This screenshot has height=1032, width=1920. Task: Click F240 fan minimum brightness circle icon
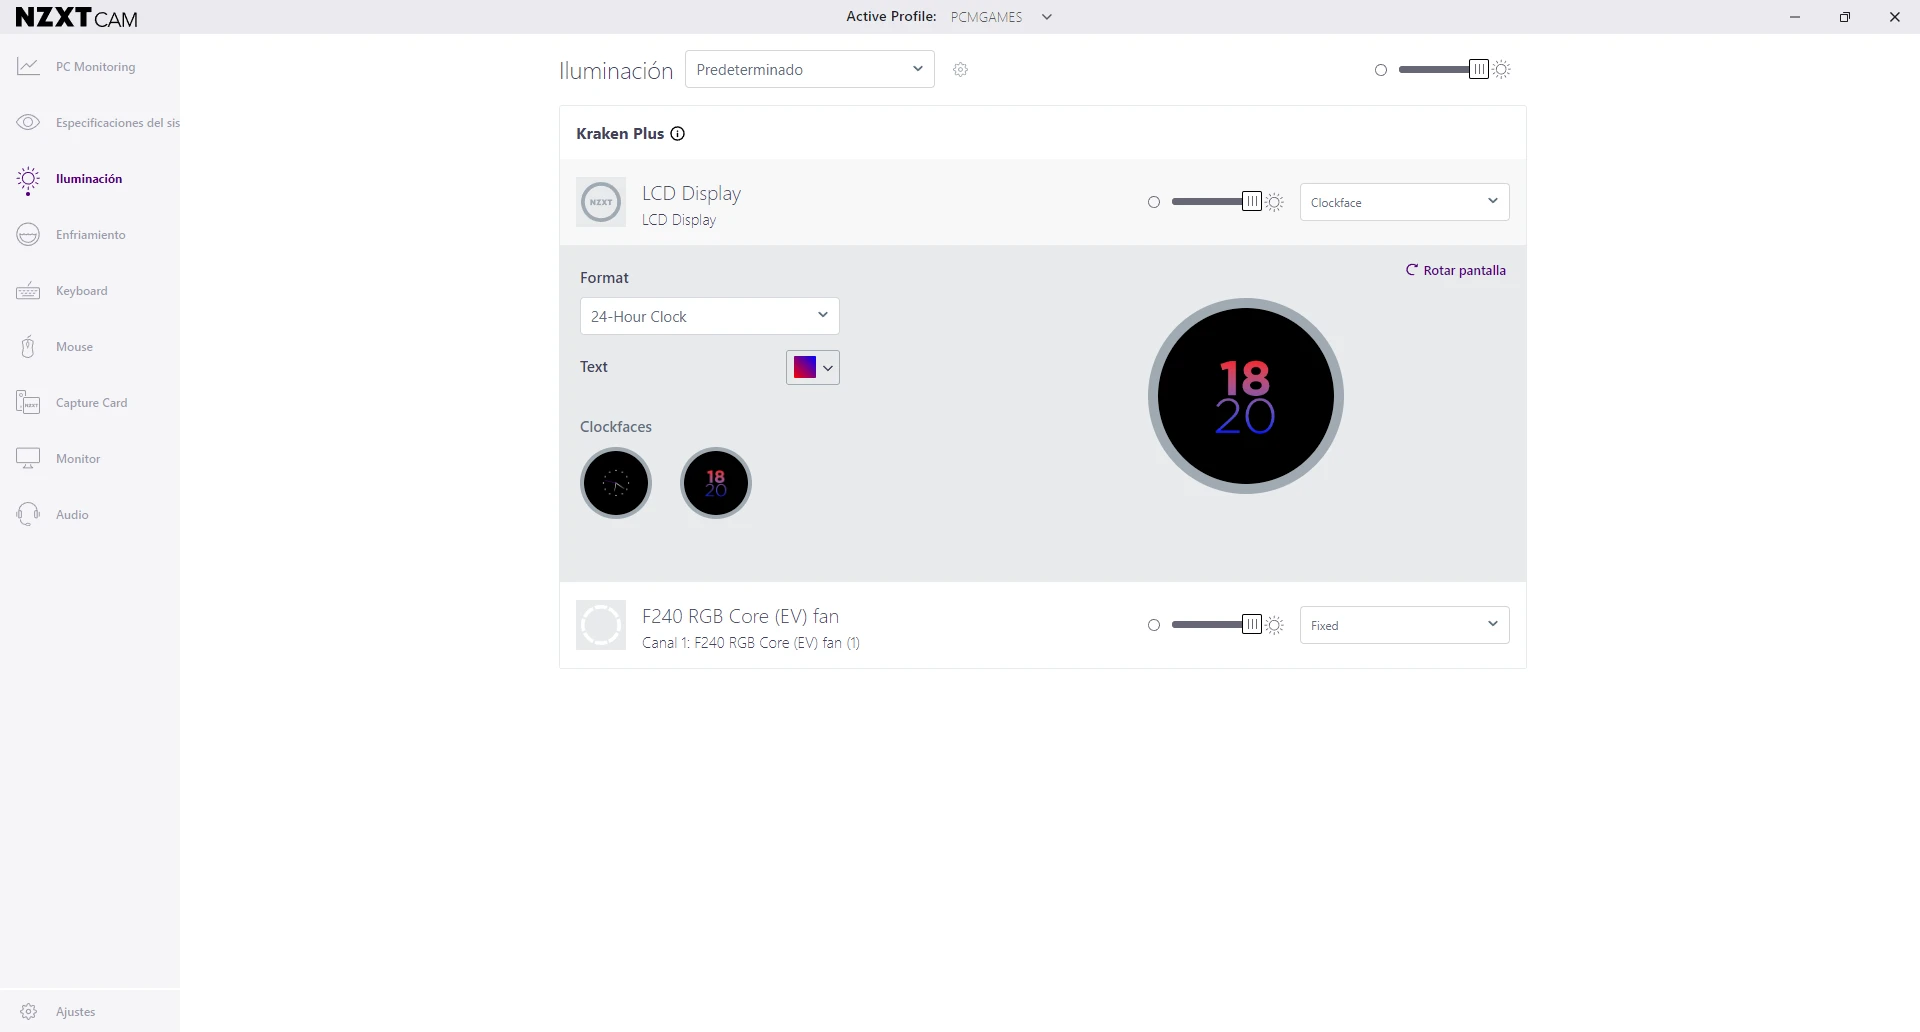(1154, 625)
